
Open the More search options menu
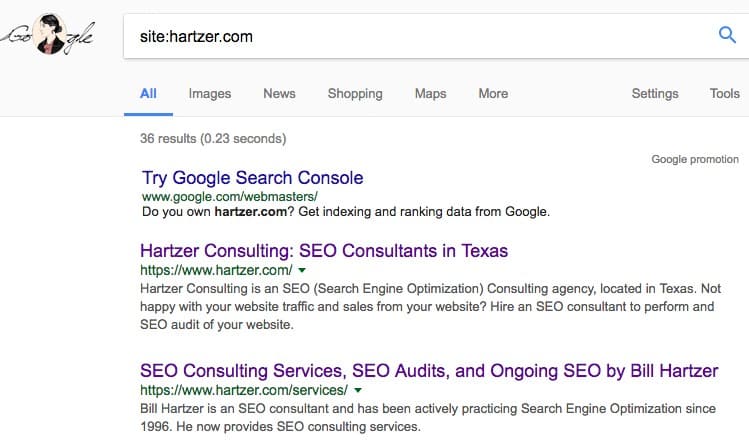pyautogui.click(x=493, y=94)
